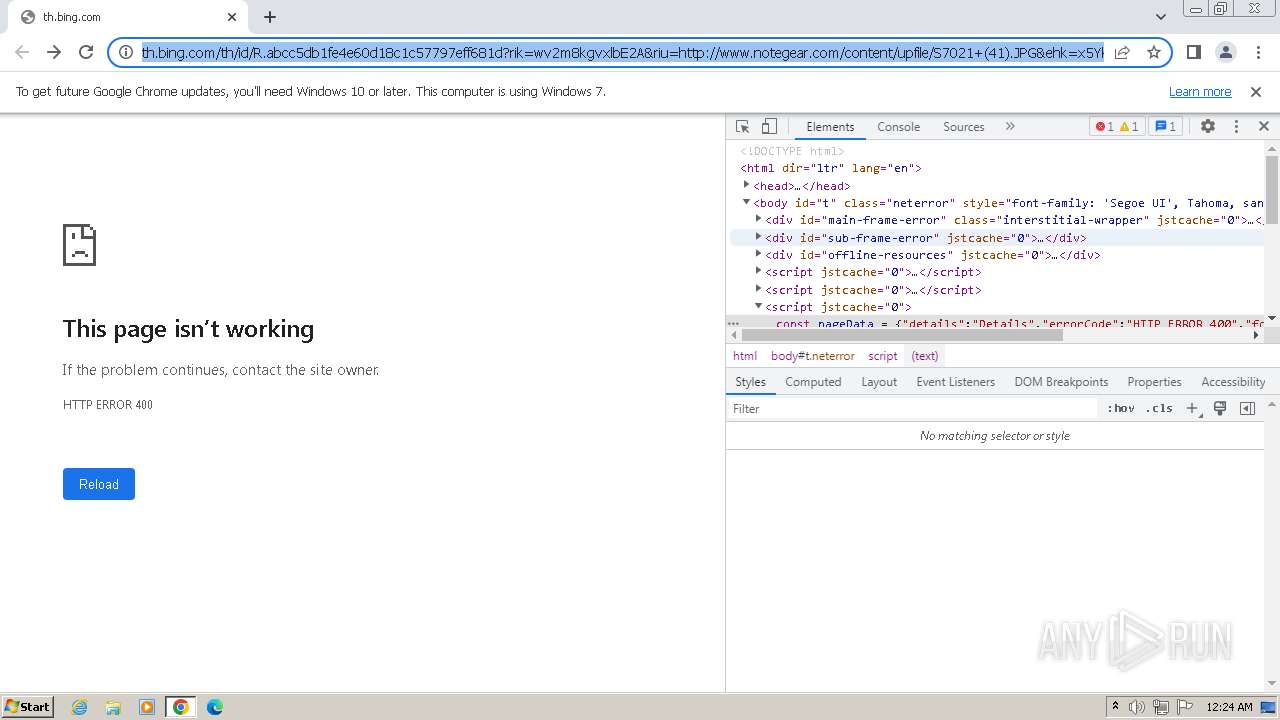Show more DevTools tabs chevron

point(1010,127)
